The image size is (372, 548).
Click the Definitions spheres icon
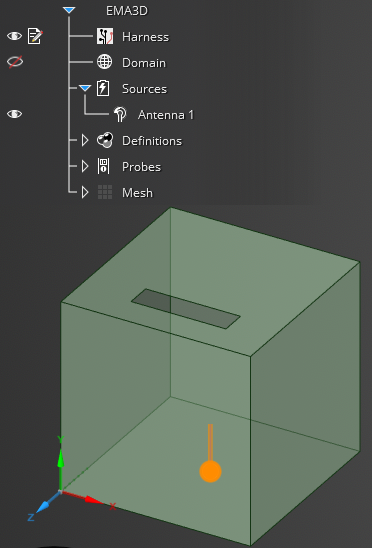click(105, 140)
